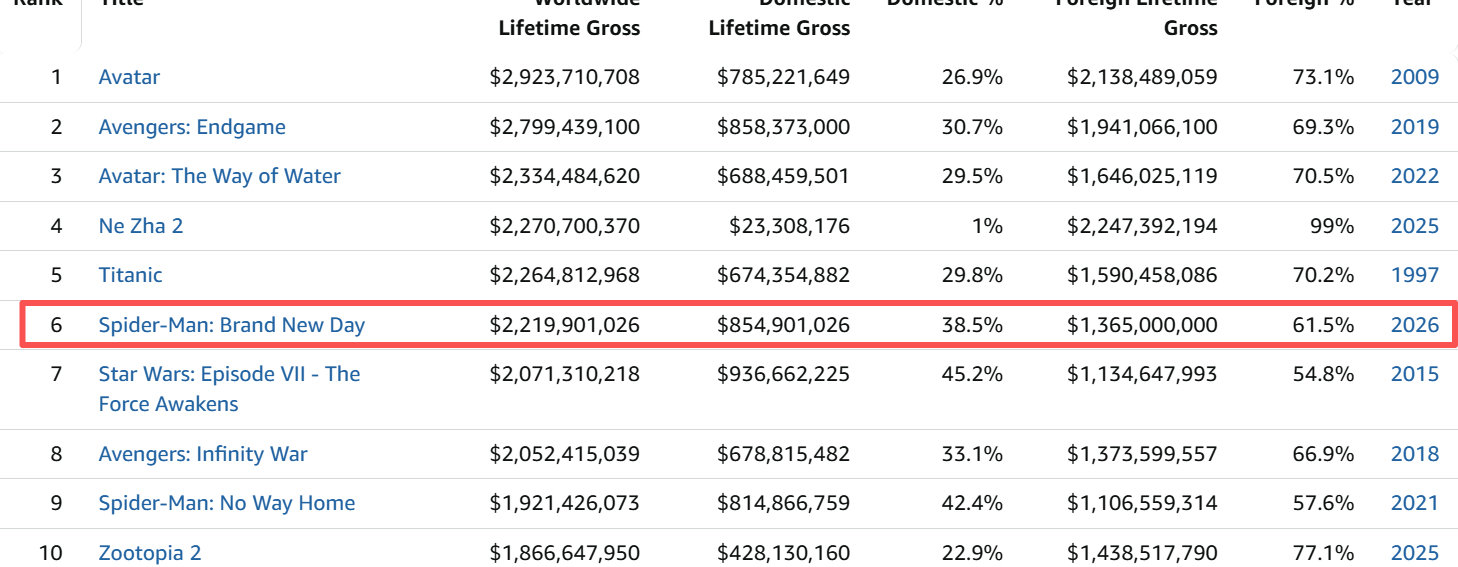Open the 2009 year link
Screen dimensions: 1458x567
1415,77
